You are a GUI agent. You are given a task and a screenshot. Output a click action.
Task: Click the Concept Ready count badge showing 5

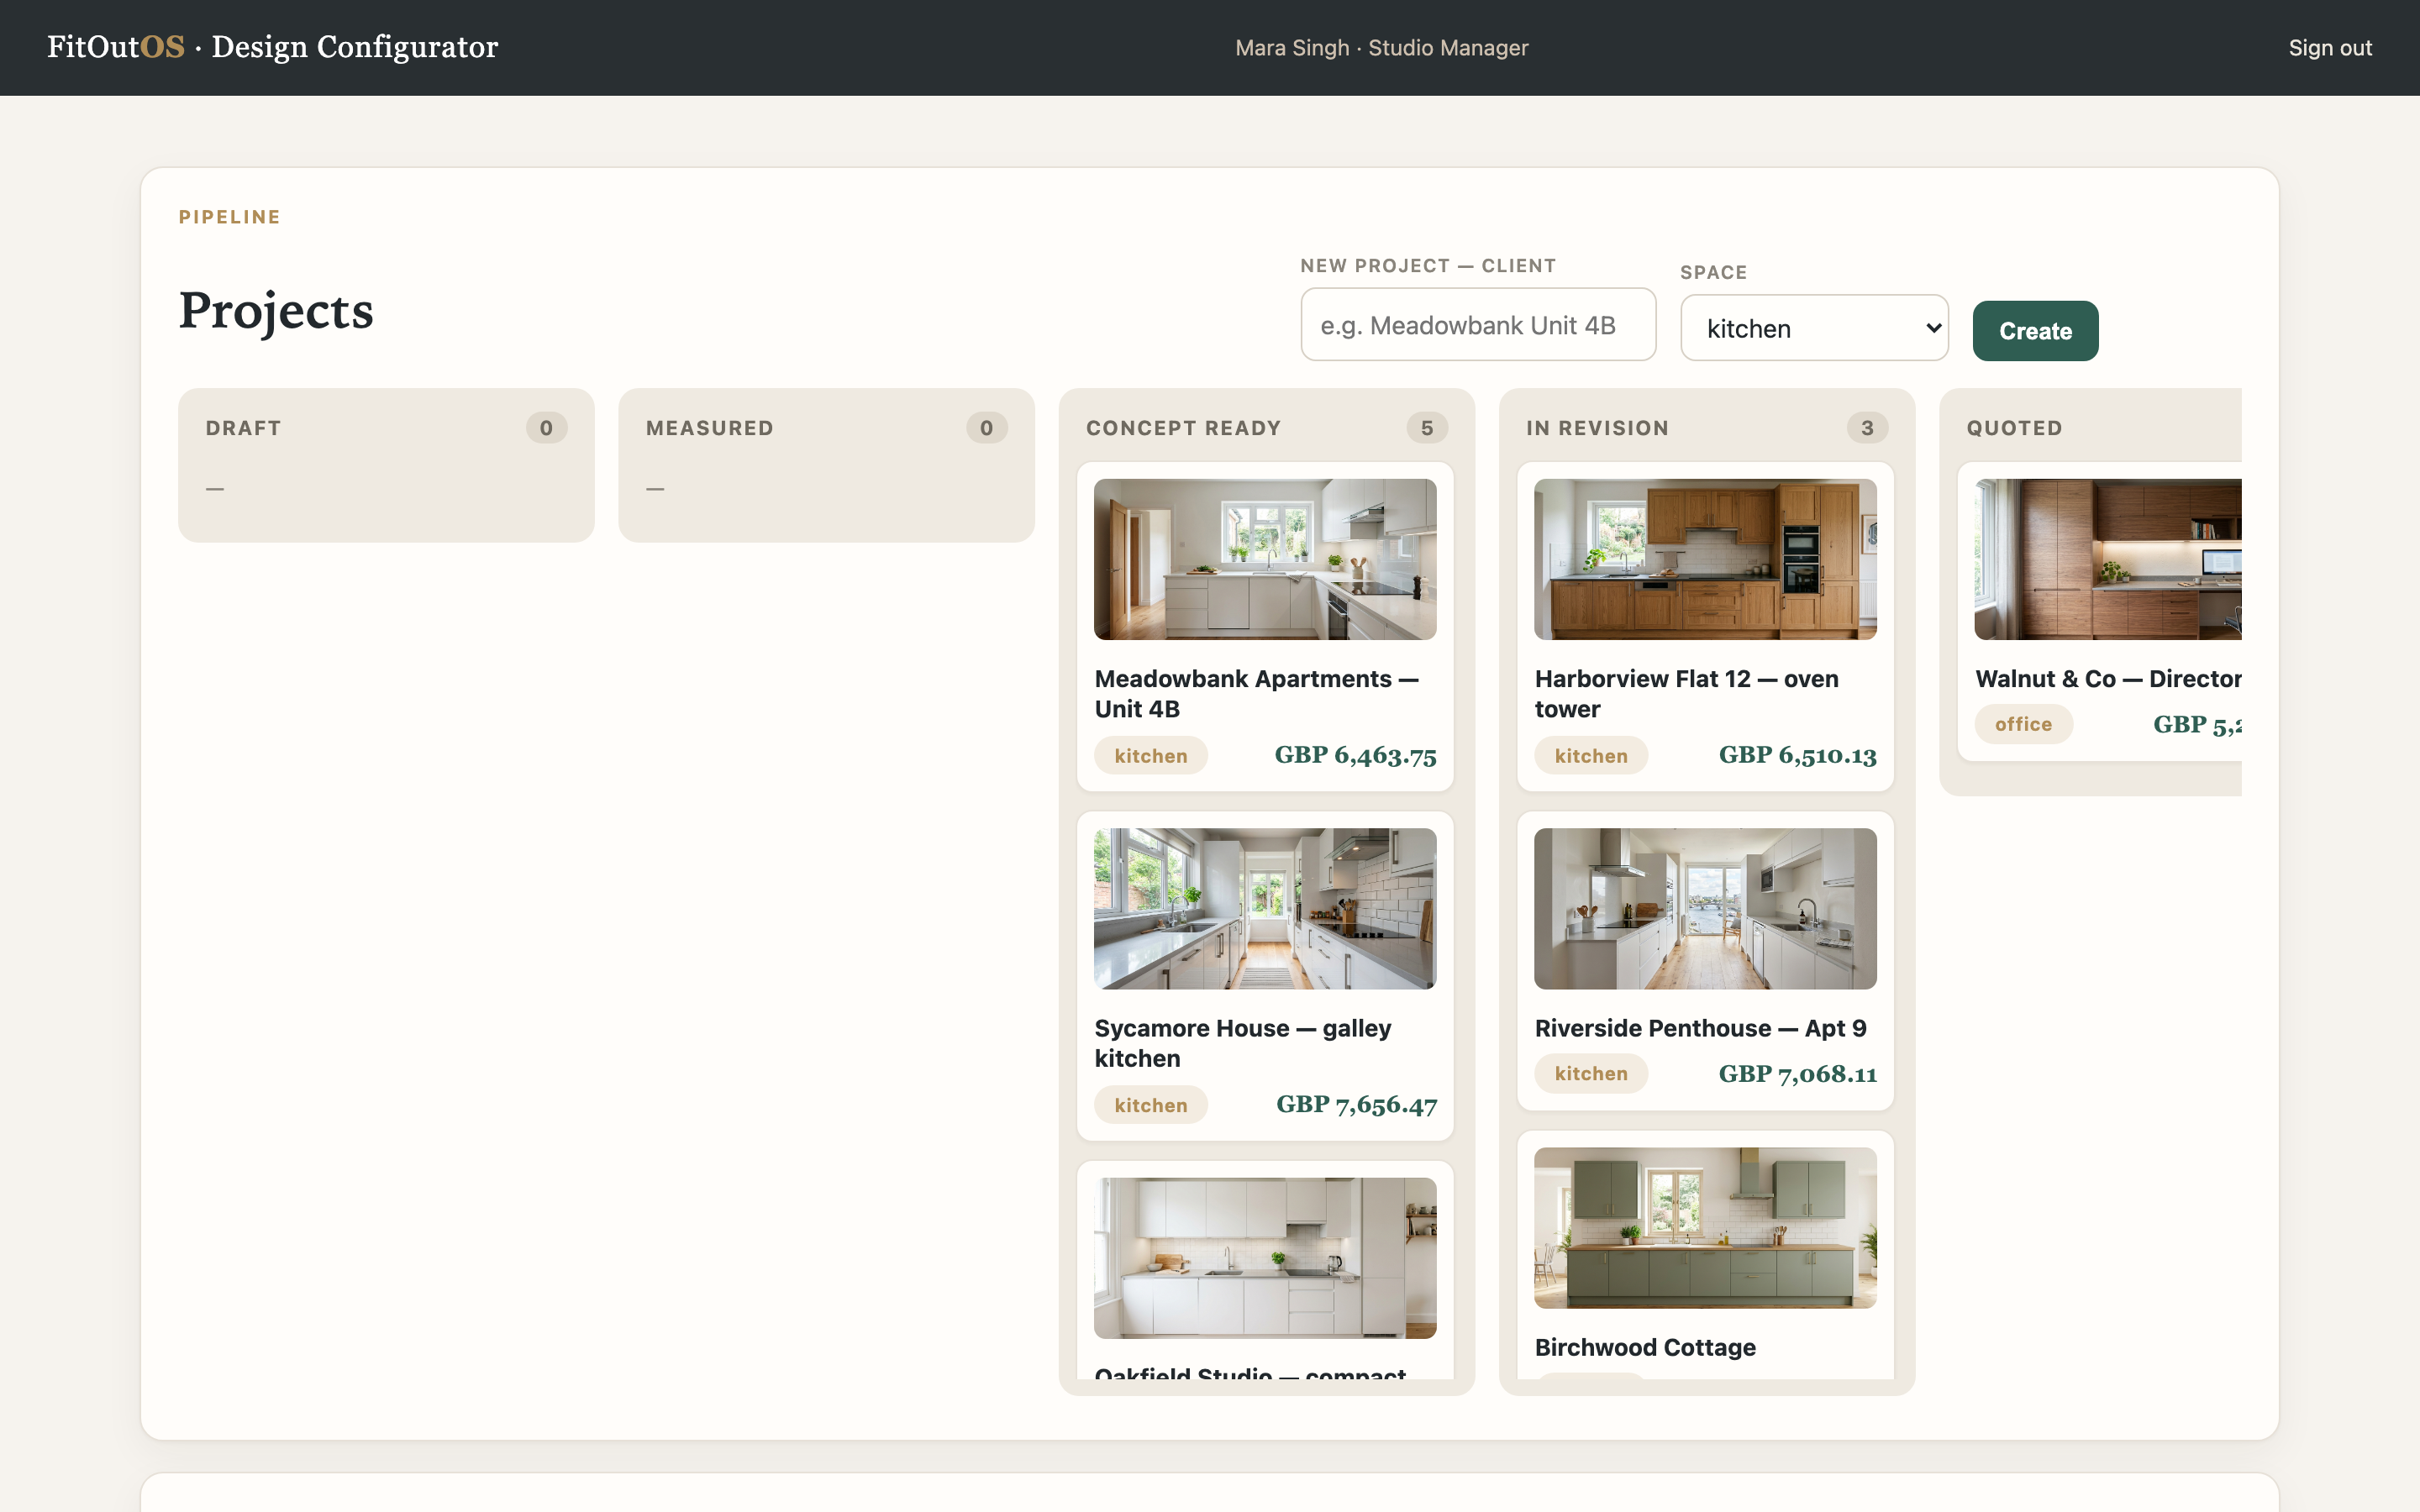tap(1426, 428)
